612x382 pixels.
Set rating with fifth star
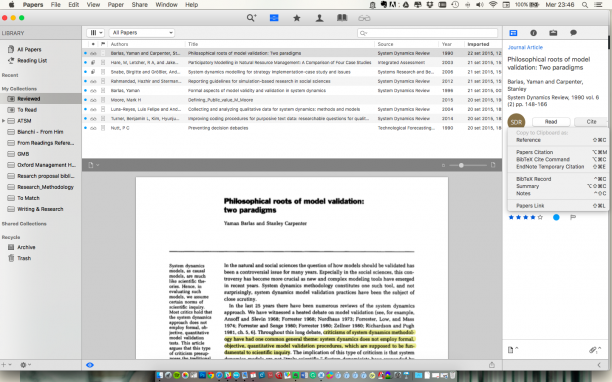(540, 217)
